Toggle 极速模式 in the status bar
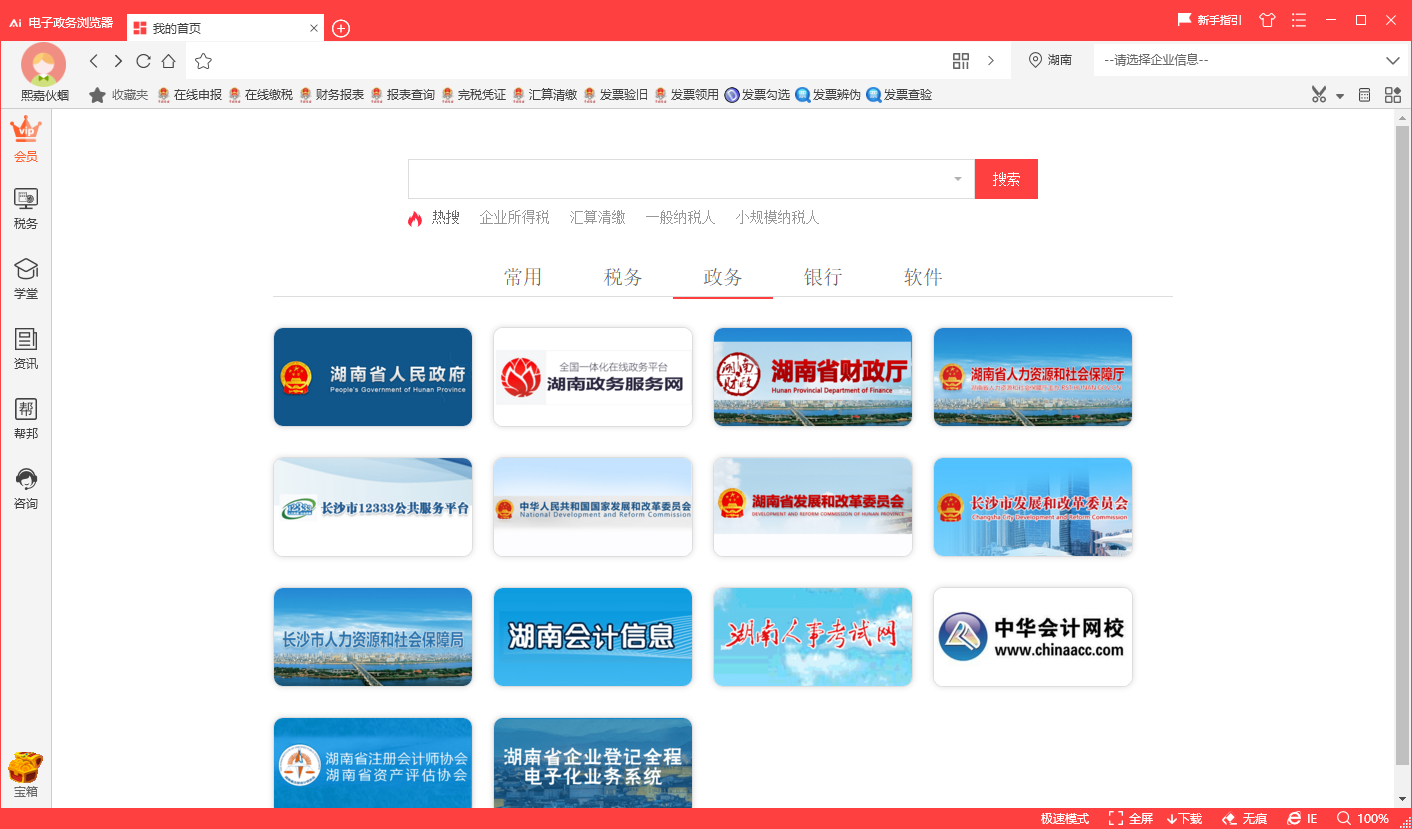 click(x=1065, y=819)
